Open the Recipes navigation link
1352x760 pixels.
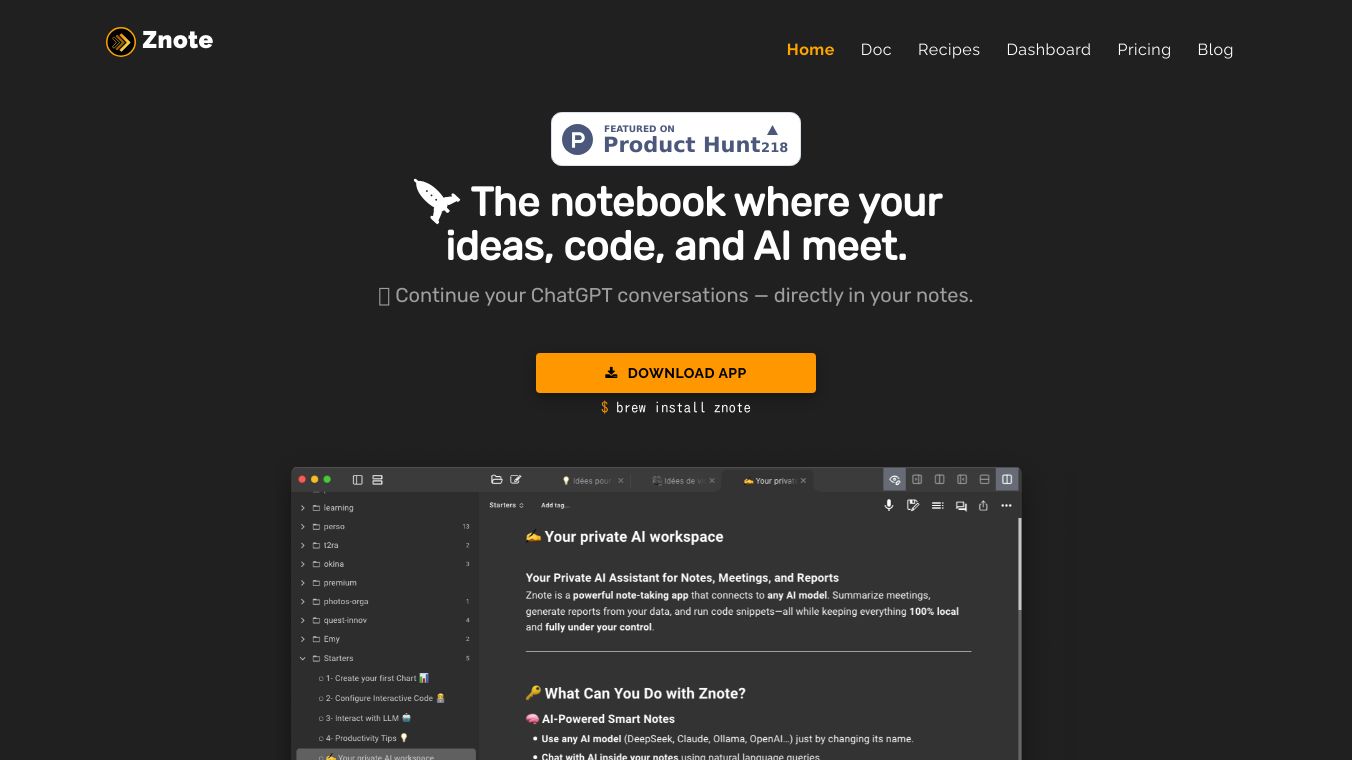coord(949,50)
